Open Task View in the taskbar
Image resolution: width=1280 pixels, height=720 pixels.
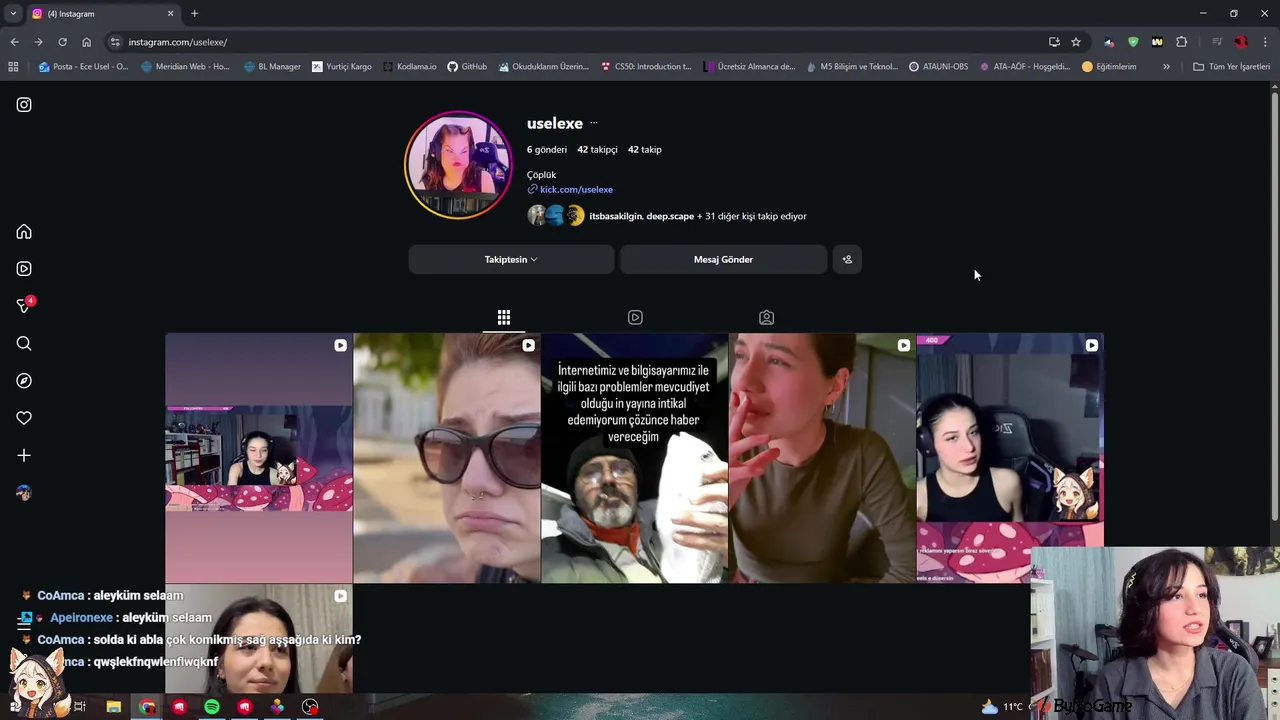click(80, 707)
